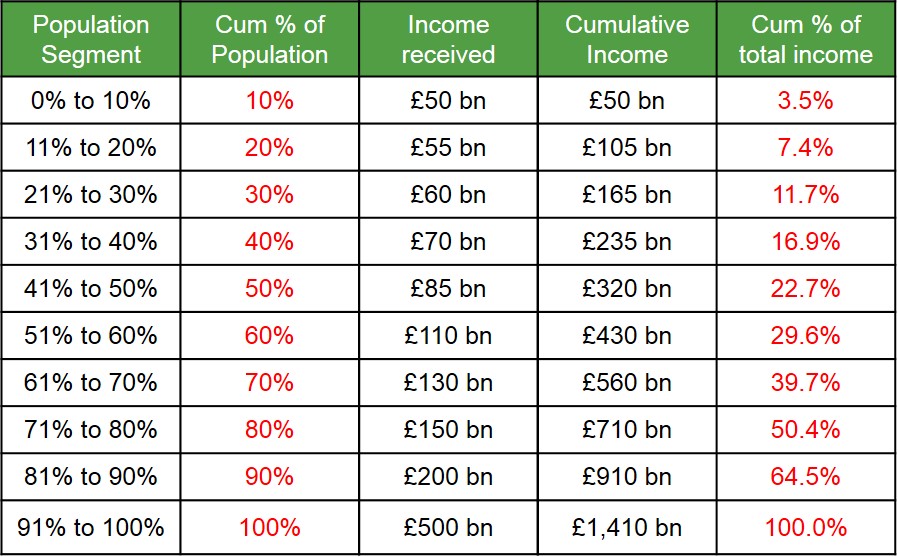
Task: Select the 100% cumulative population cell
Action: [x=269, y=527]
